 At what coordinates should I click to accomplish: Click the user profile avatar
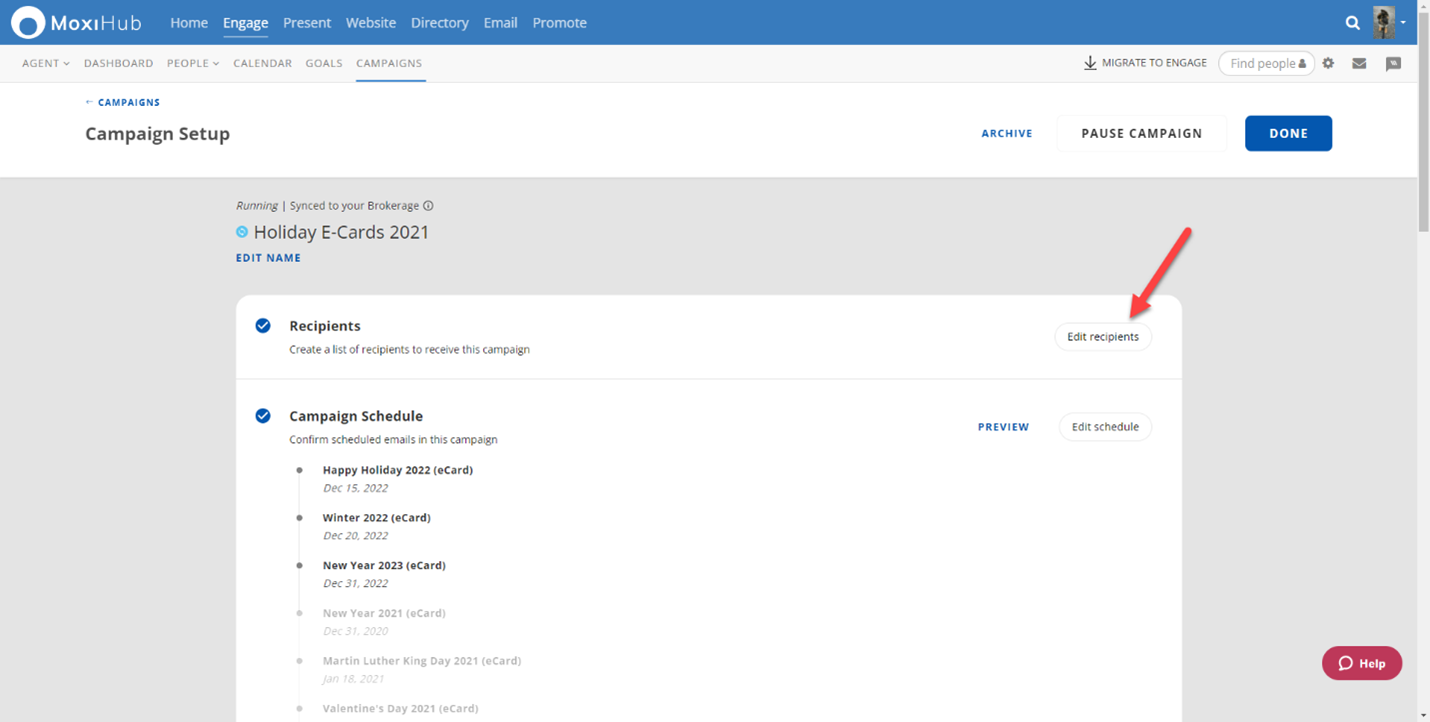(1384, 22)
